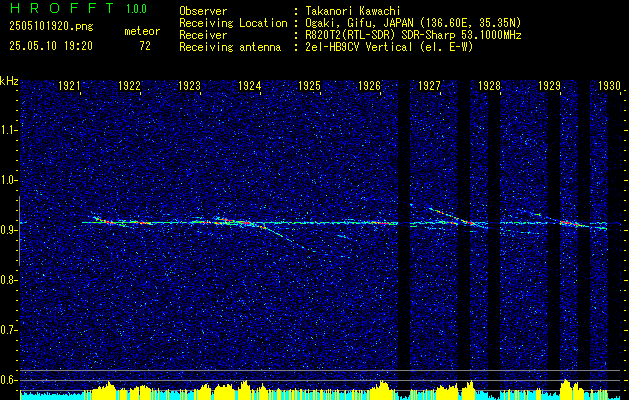Click the Receiver label
This screenshot has width=629, height=400.
203,35
